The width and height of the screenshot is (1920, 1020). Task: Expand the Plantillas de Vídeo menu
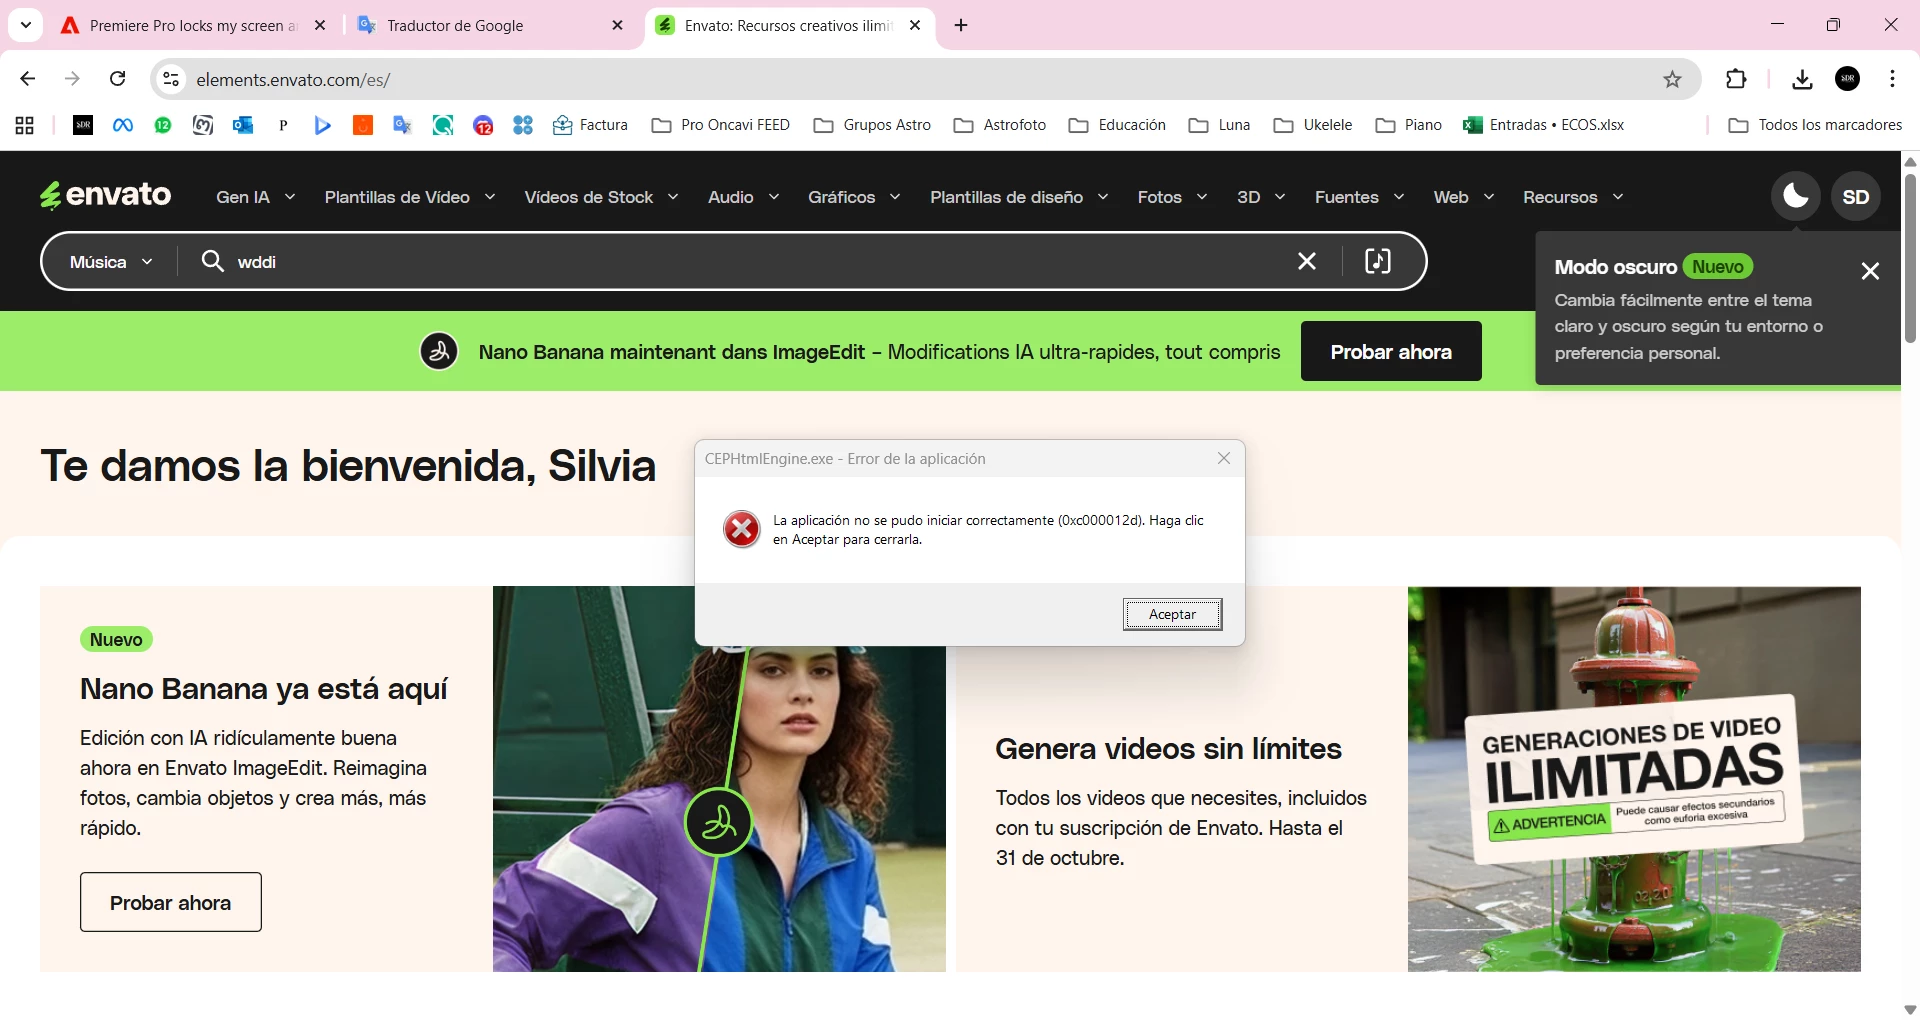point(410,197)
